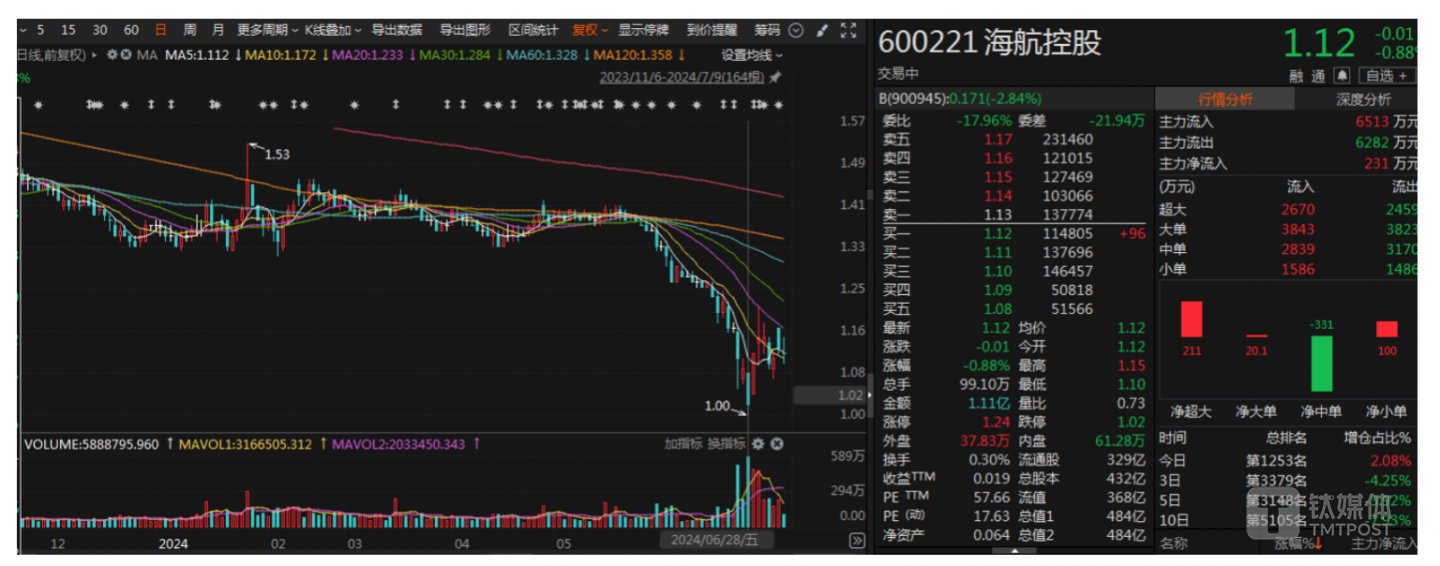Screen dimensions: 1440x566
Task: Open volume indicator settings gear icon
Action: [758, 444]
